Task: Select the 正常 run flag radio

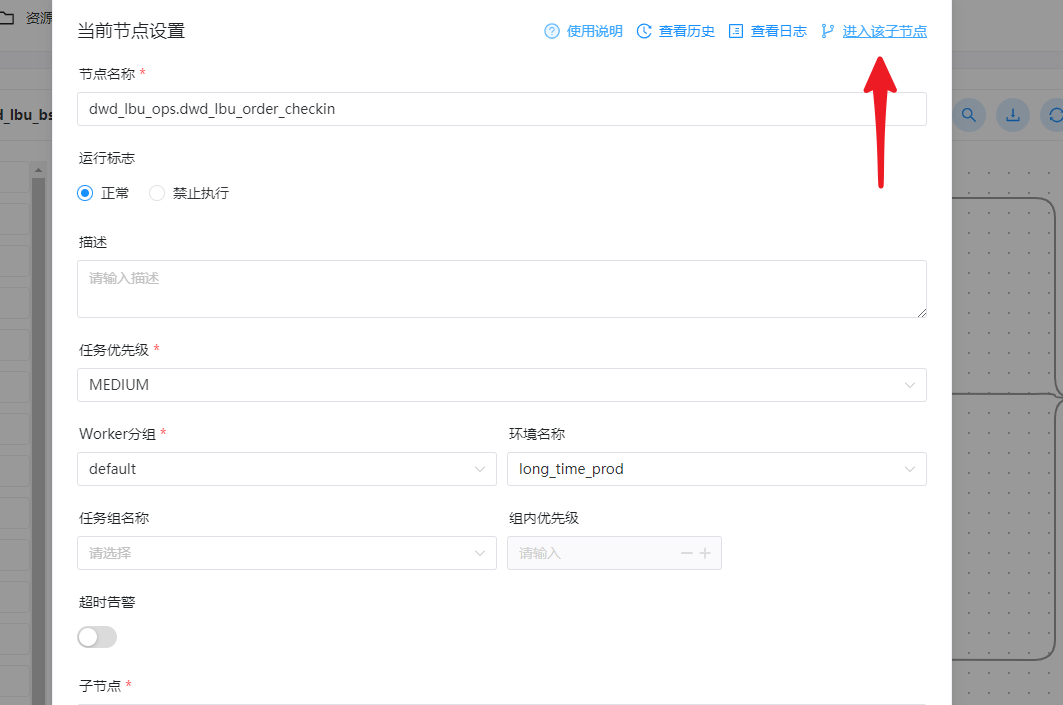Action: pyautogui.click(x=85, y=193)
